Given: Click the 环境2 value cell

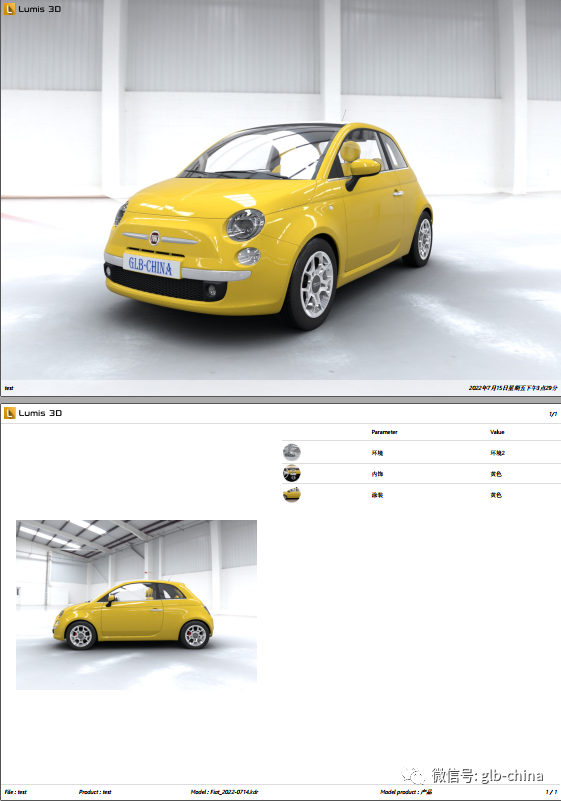Looking at the screenshot, I should (x=497, y=453).
